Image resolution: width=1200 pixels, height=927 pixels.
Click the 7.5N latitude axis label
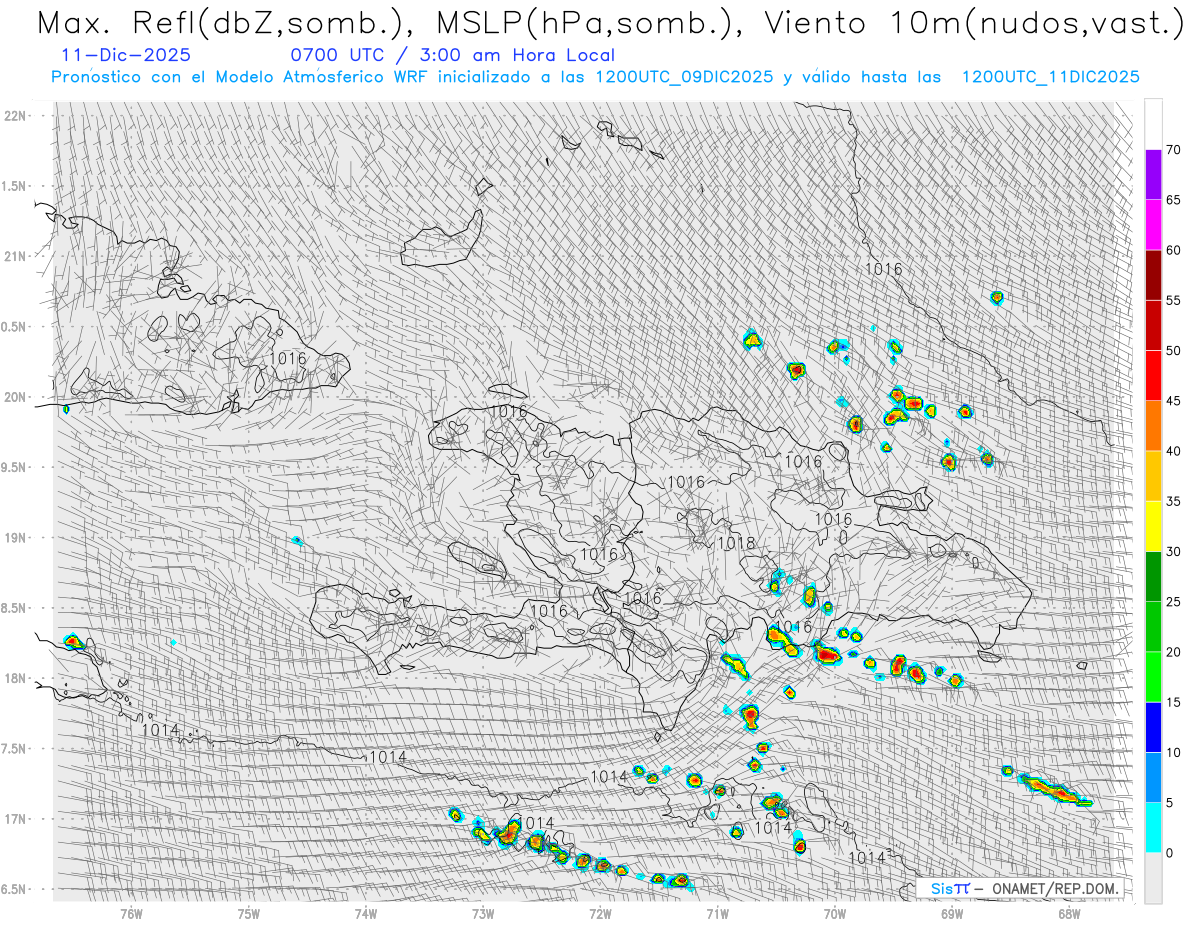pos(15,748)
